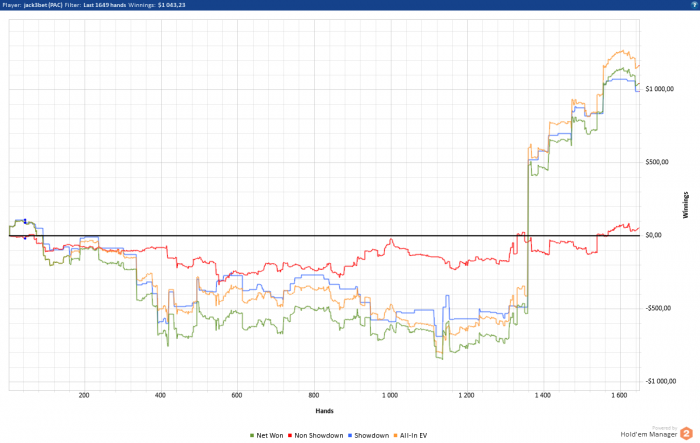Click the Hold'em Manager 2 logo

(x=686, y=434)
